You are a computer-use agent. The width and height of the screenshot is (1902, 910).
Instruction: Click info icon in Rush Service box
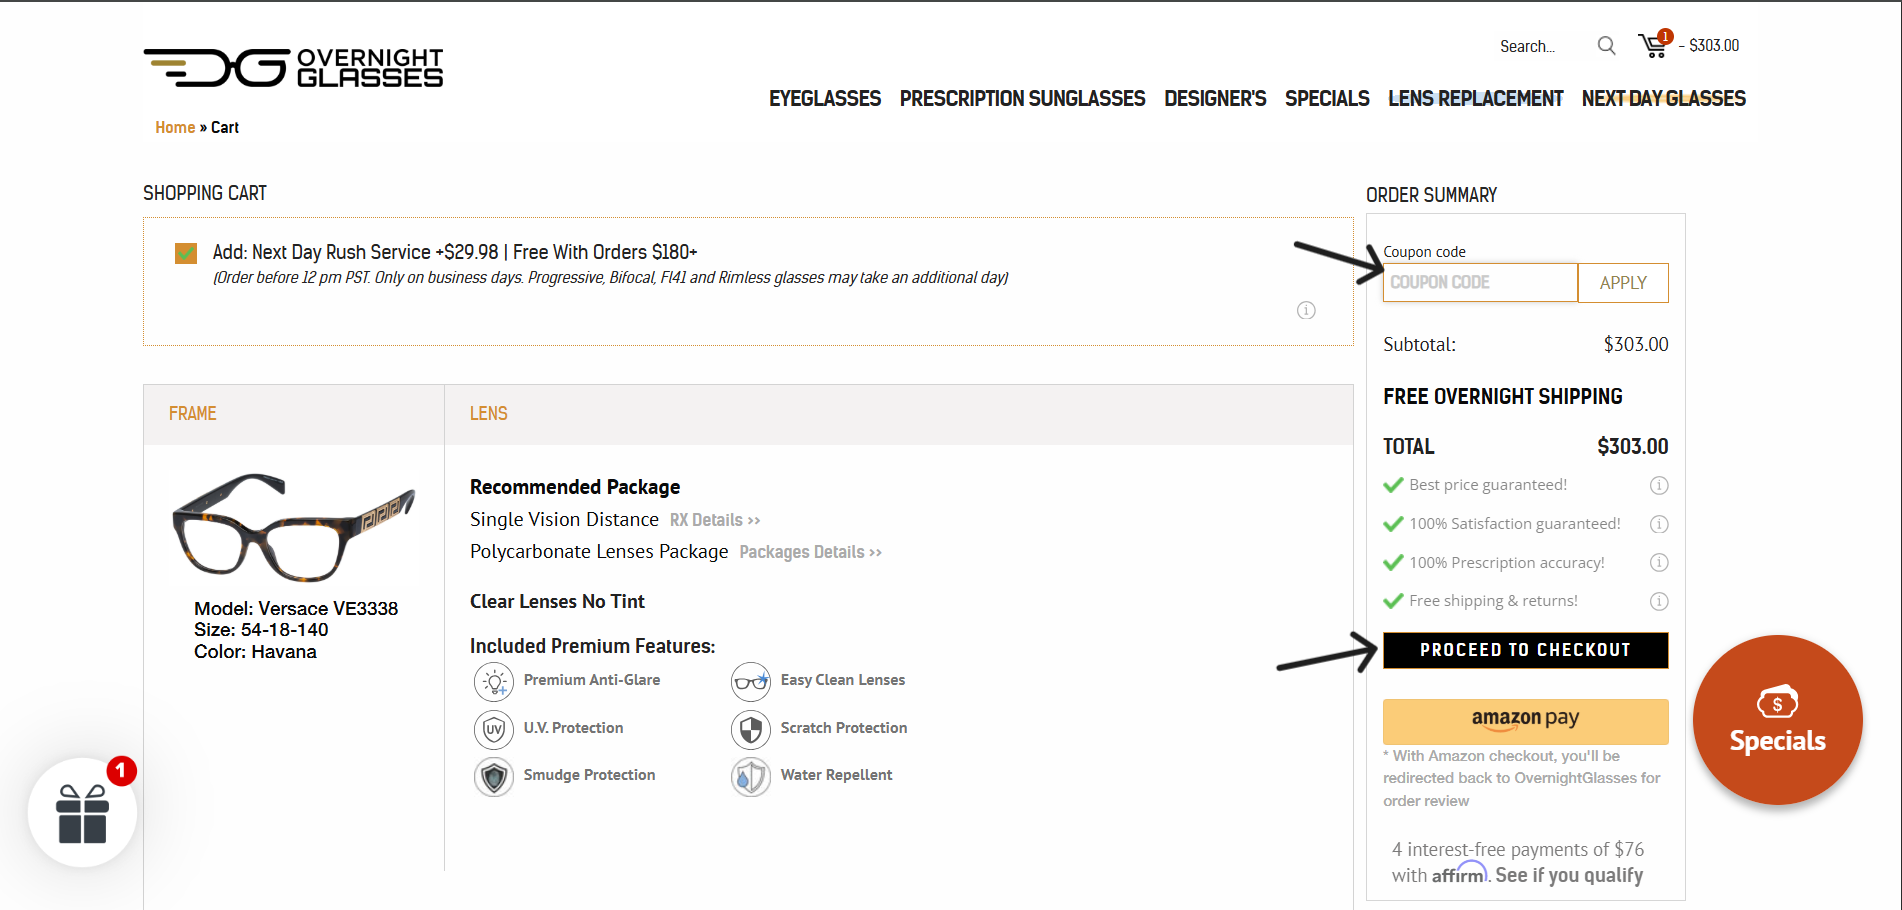pos(1306,310)
